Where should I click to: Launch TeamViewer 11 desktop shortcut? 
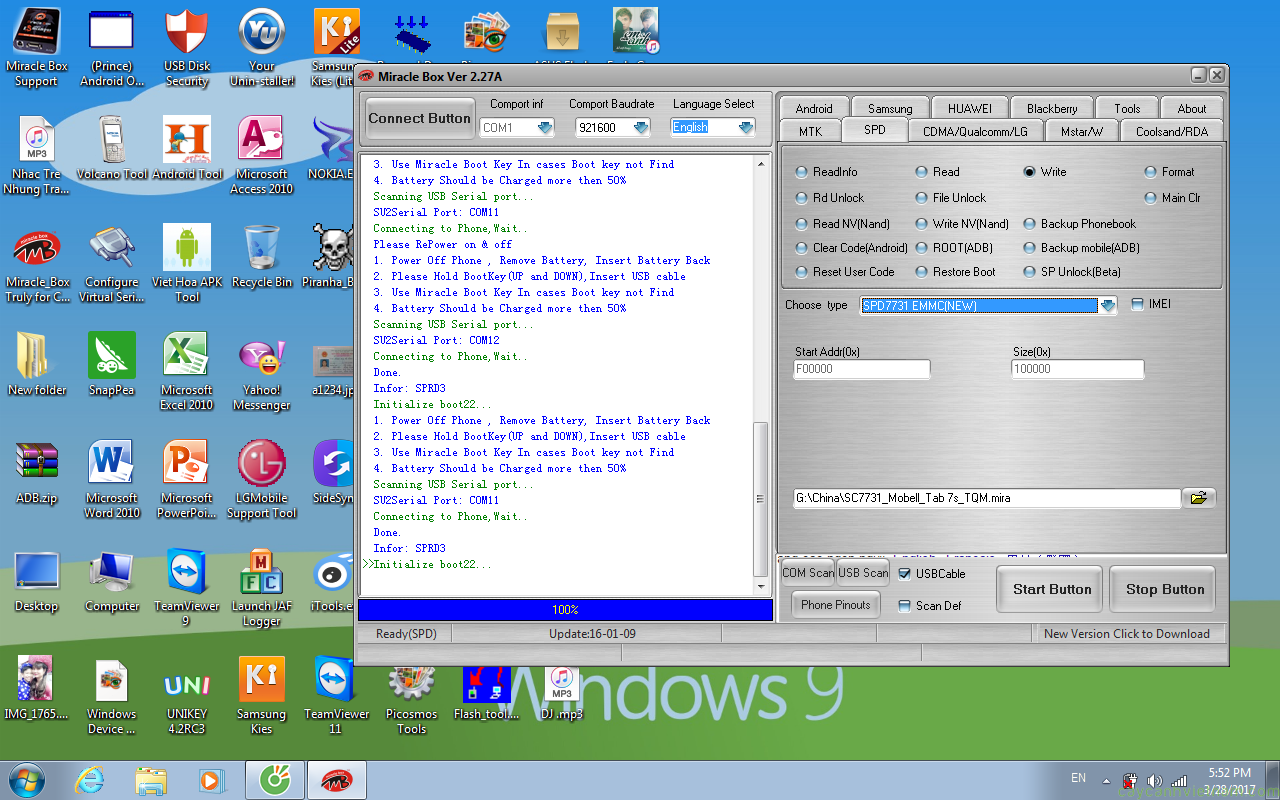[x=336, y=695]
